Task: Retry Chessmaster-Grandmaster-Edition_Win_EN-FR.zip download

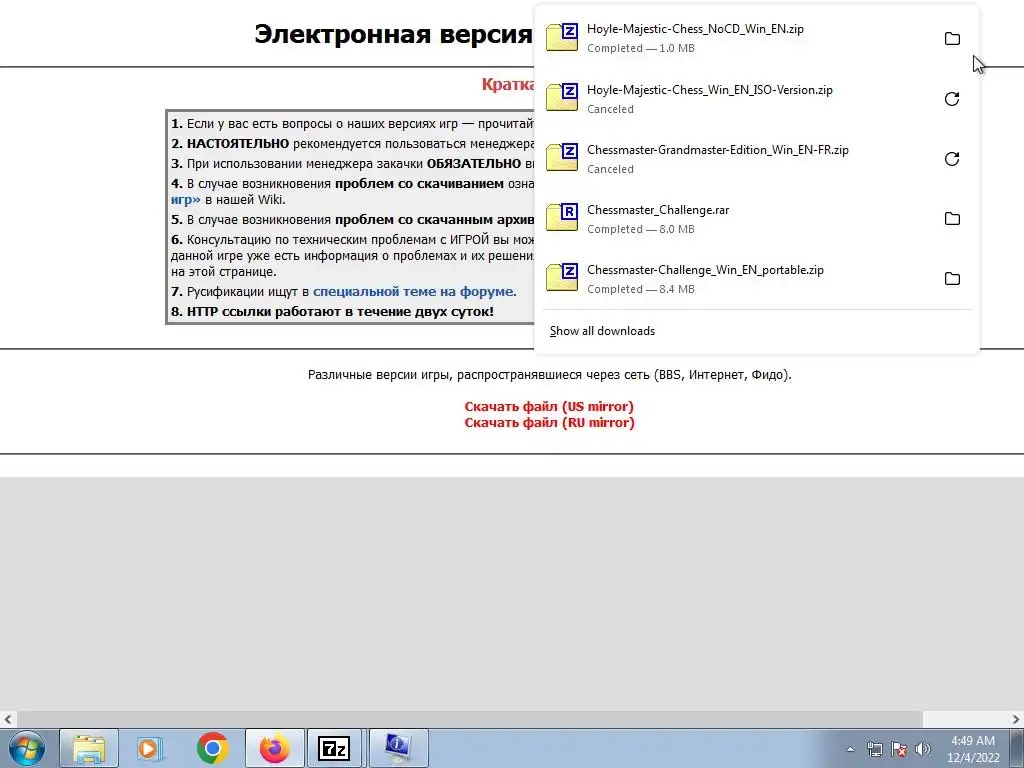Action: pyautogui.click(x=952, y=159)
